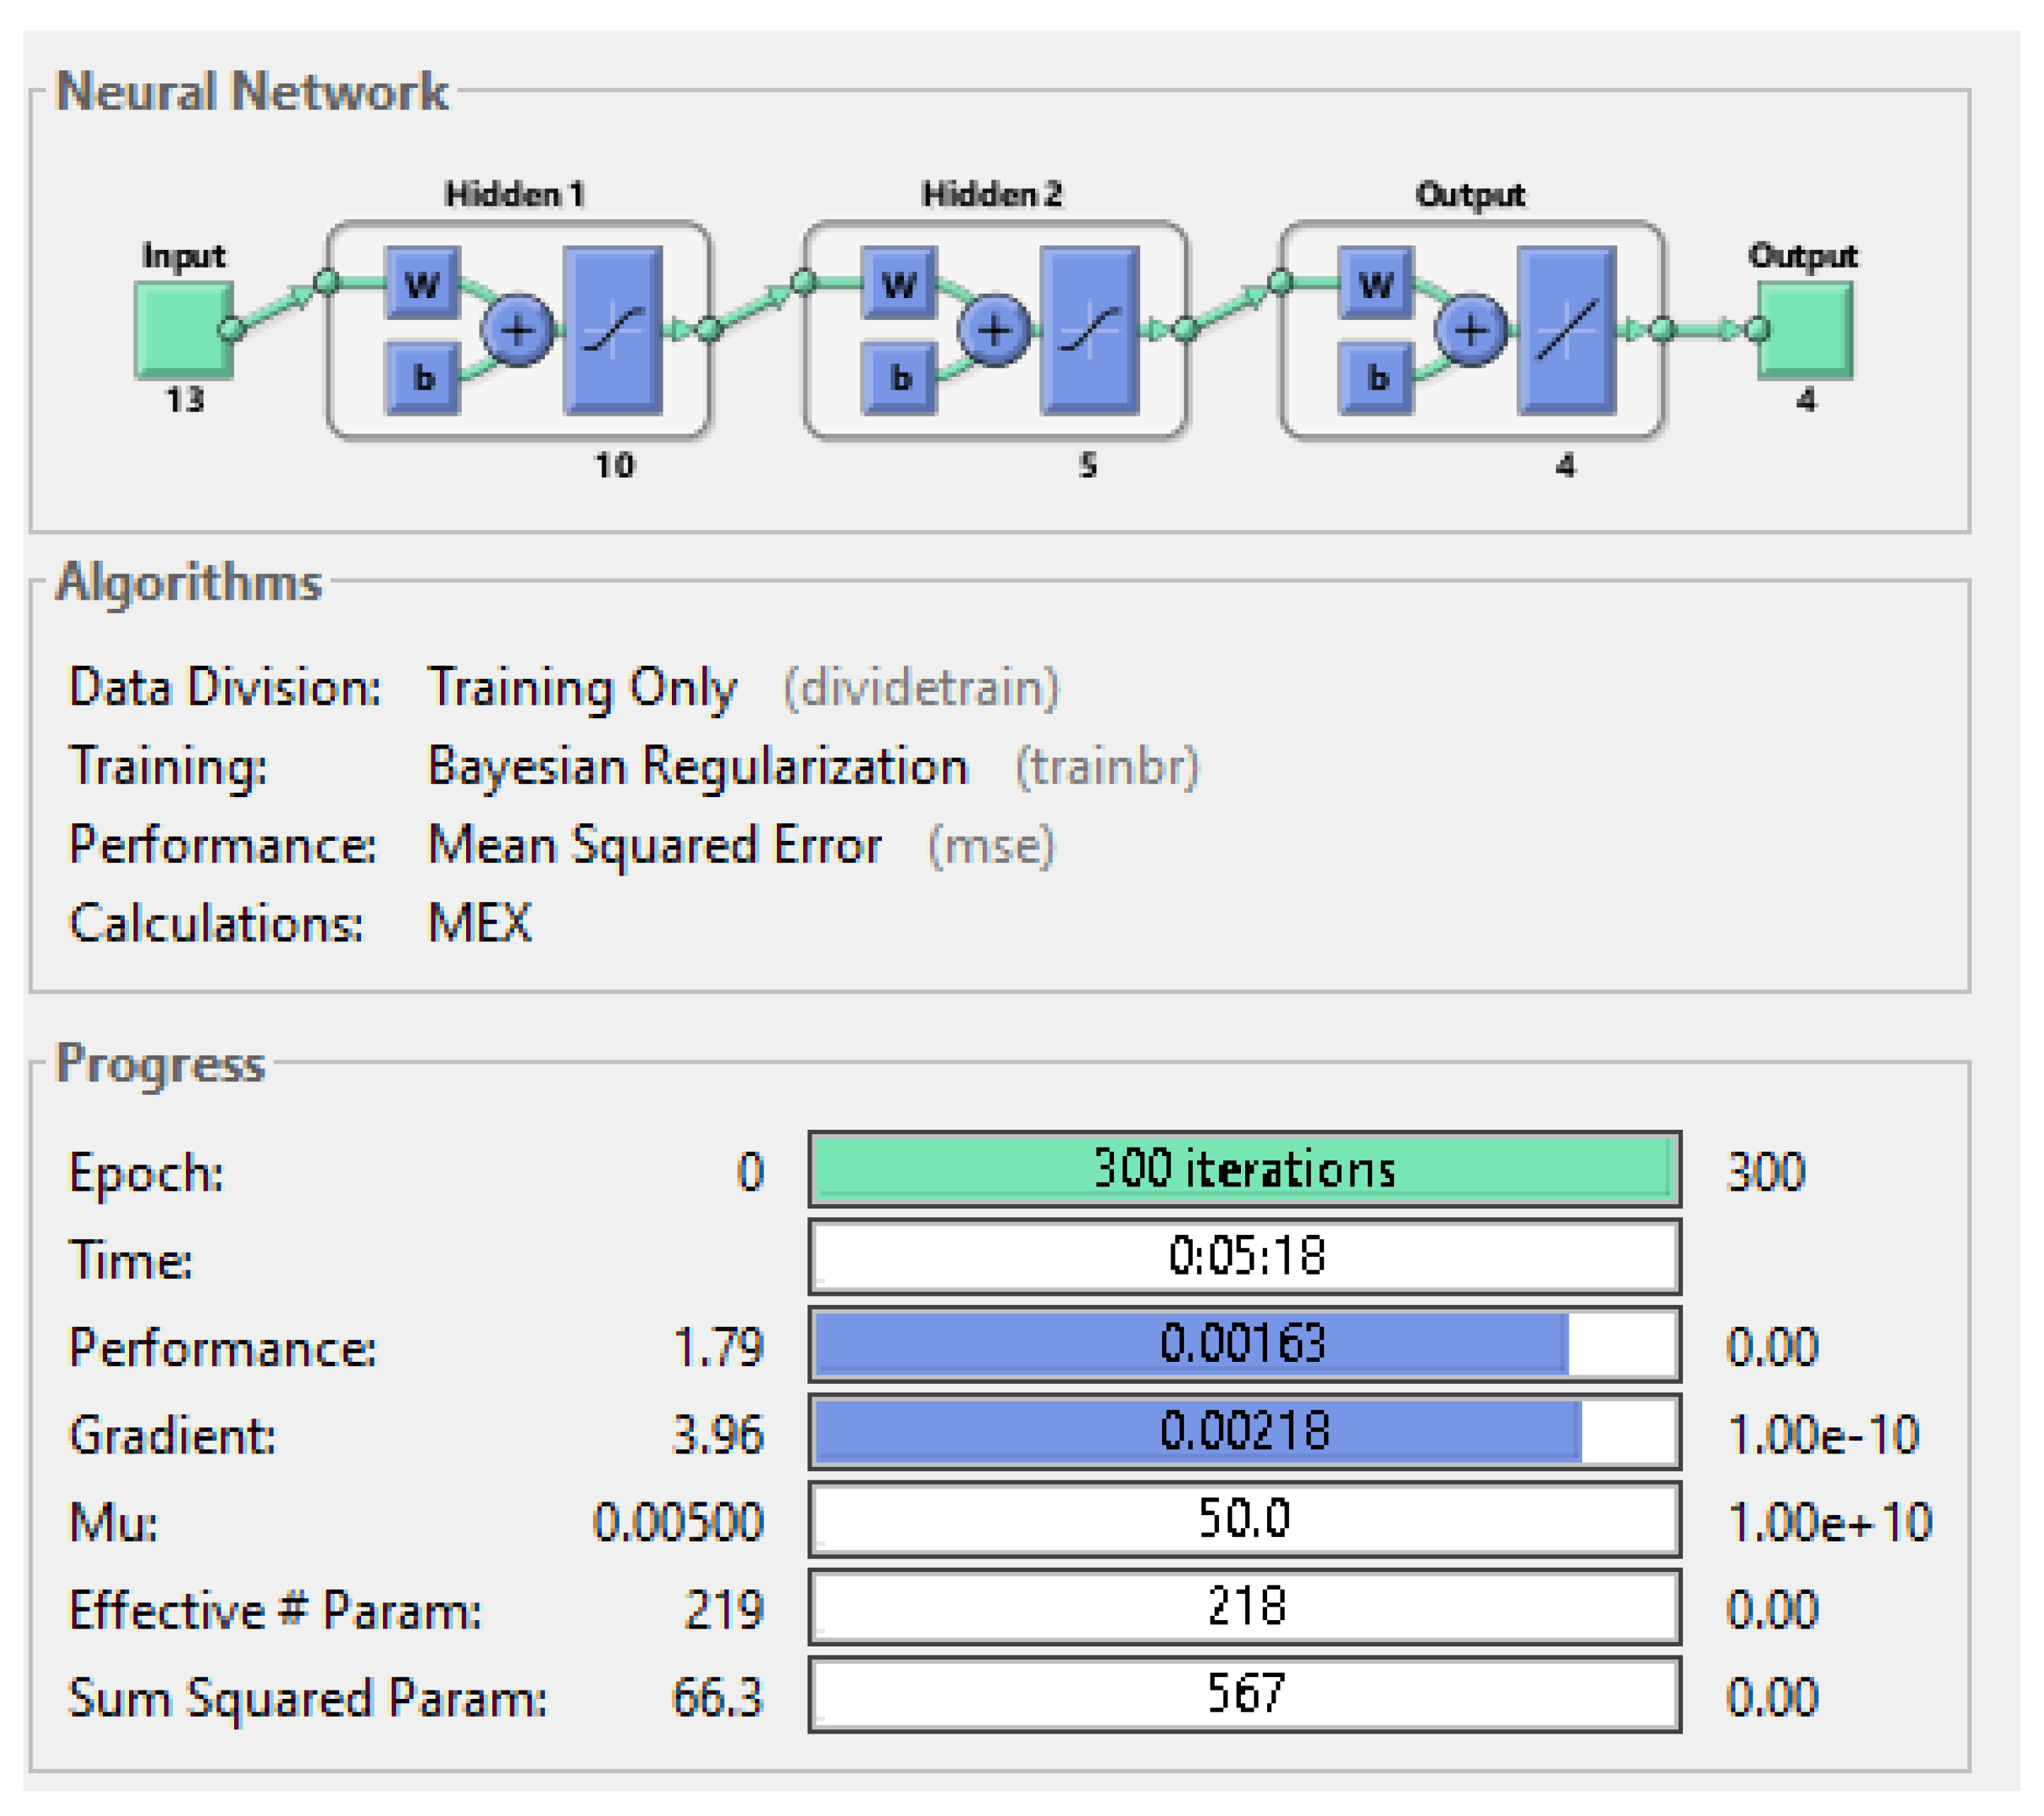Click the Performance progress bar showing 0.00163

(x=1244, y=1344)
